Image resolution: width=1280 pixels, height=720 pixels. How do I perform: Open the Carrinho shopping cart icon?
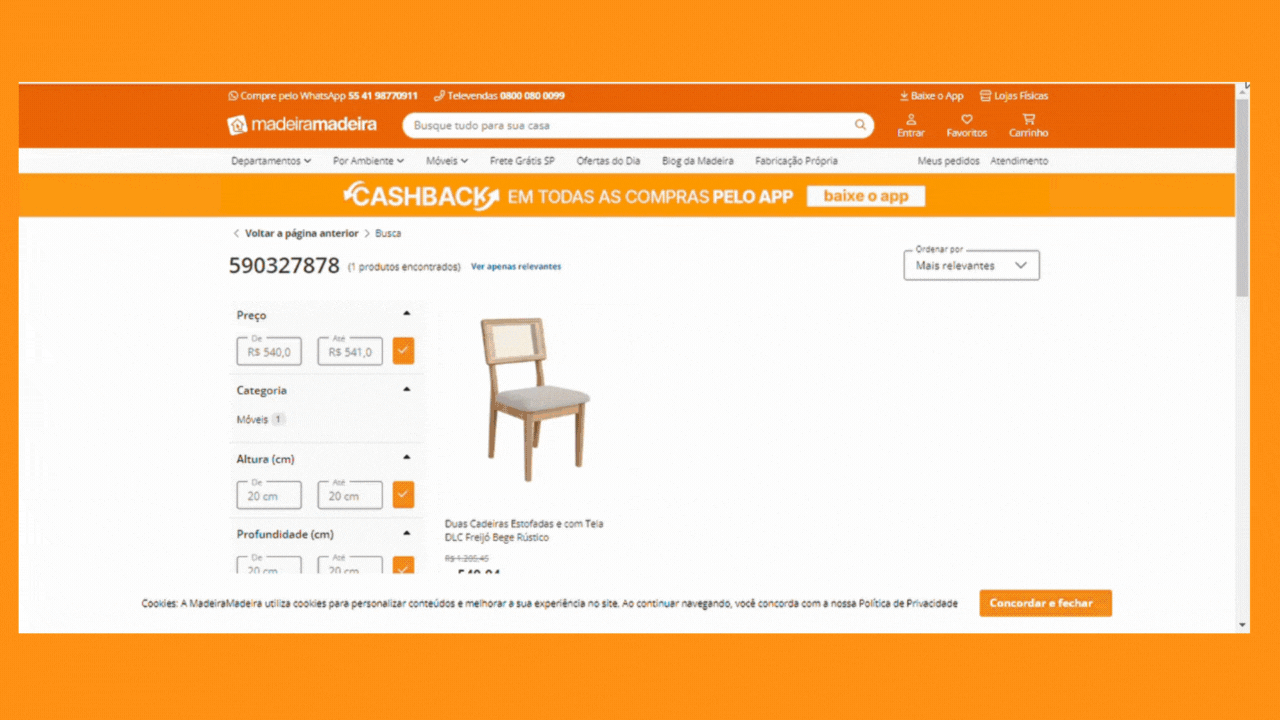(x=1028, y=119)
